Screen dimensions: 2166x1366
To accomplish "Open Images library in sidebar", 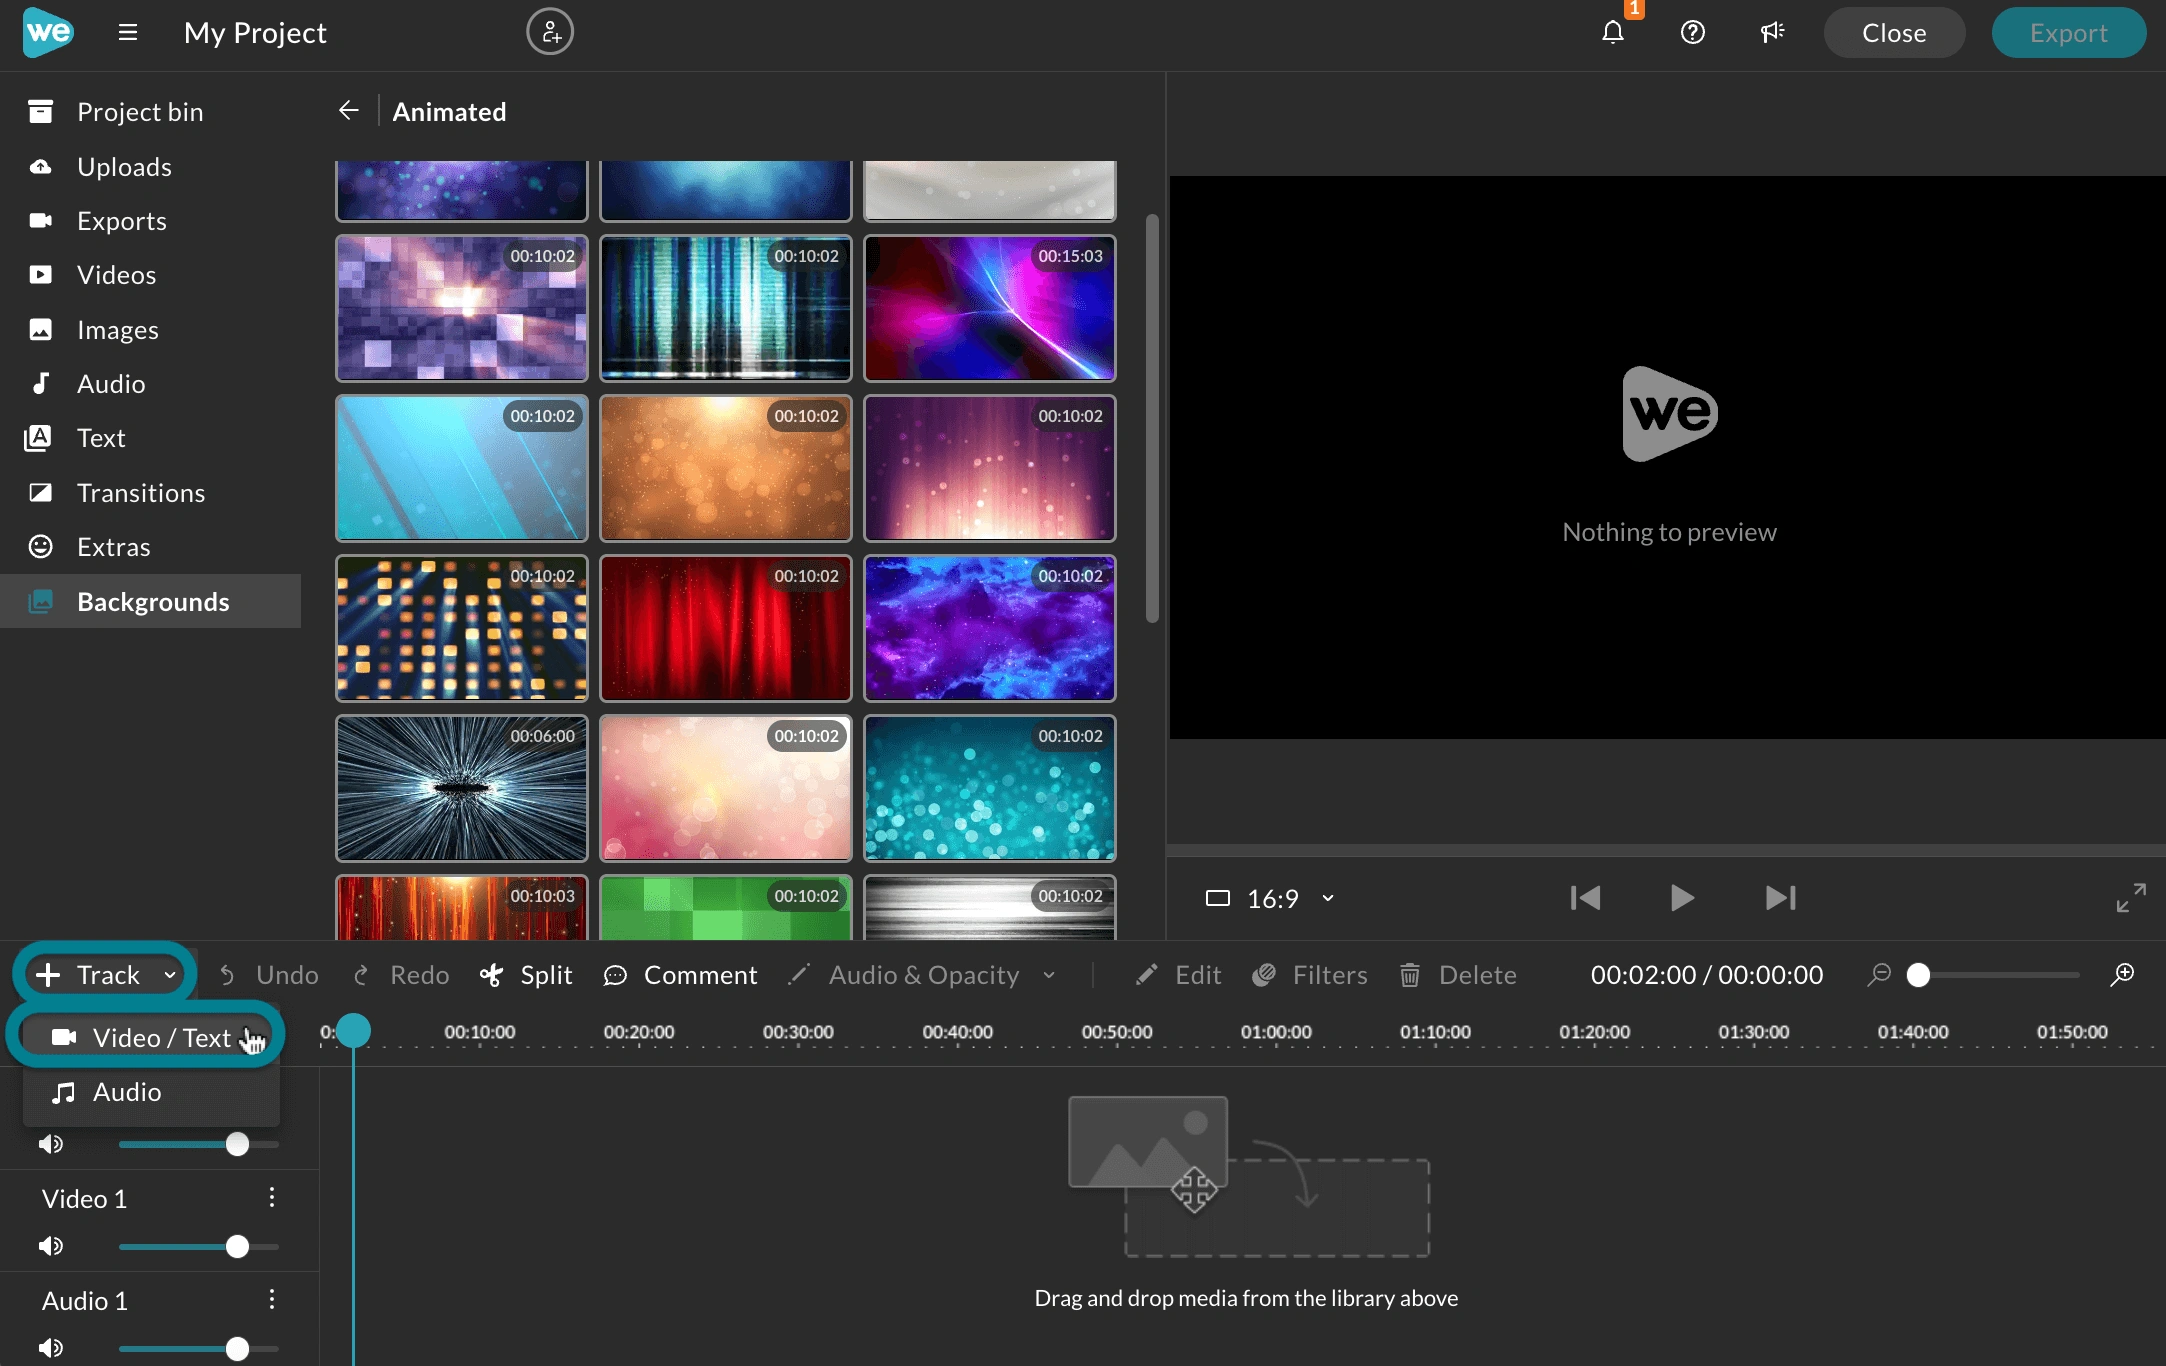I will (x=150, y=330).
